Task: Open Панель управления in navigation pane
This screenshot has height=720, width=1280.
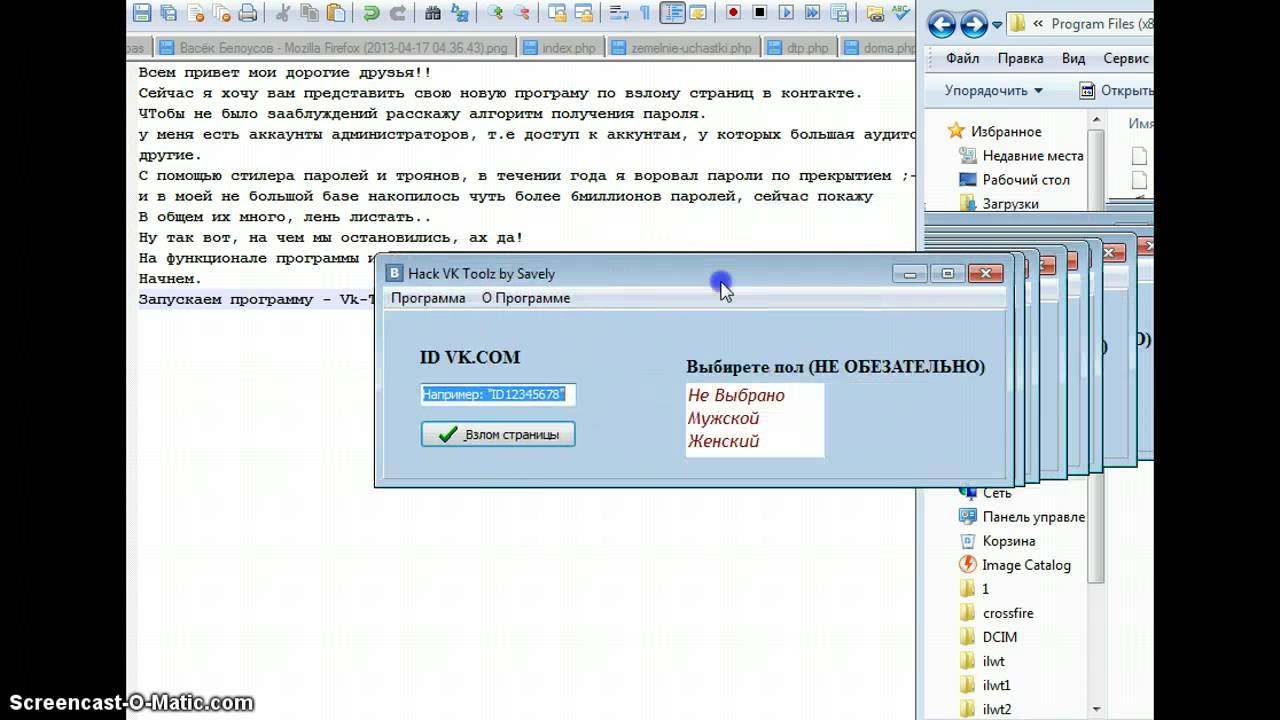Action: (1022, 517)
